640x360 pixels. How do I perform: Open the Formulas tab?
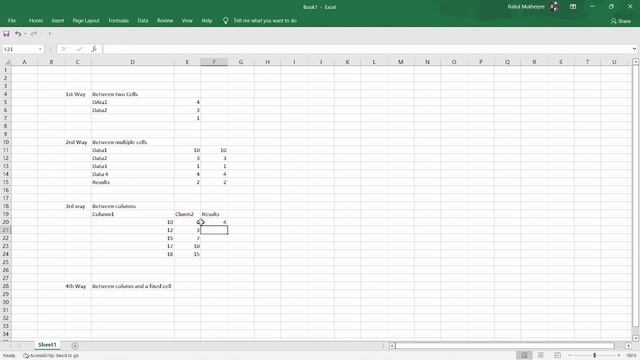click(118, 20)
